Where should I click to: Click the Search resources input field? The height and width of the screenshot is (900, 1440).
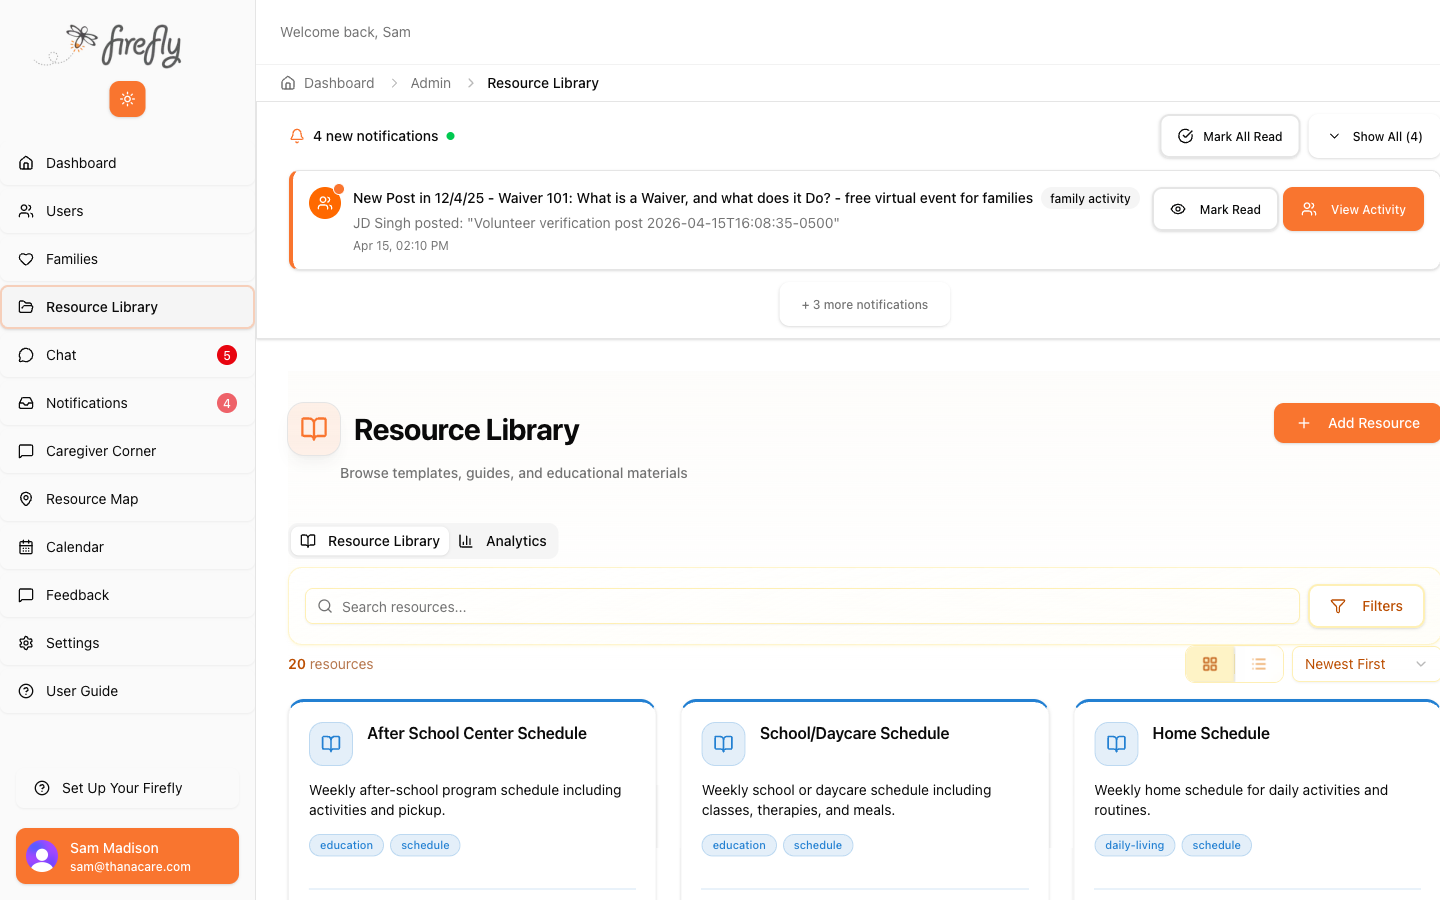pyautogui.click(x=802, y=606)
